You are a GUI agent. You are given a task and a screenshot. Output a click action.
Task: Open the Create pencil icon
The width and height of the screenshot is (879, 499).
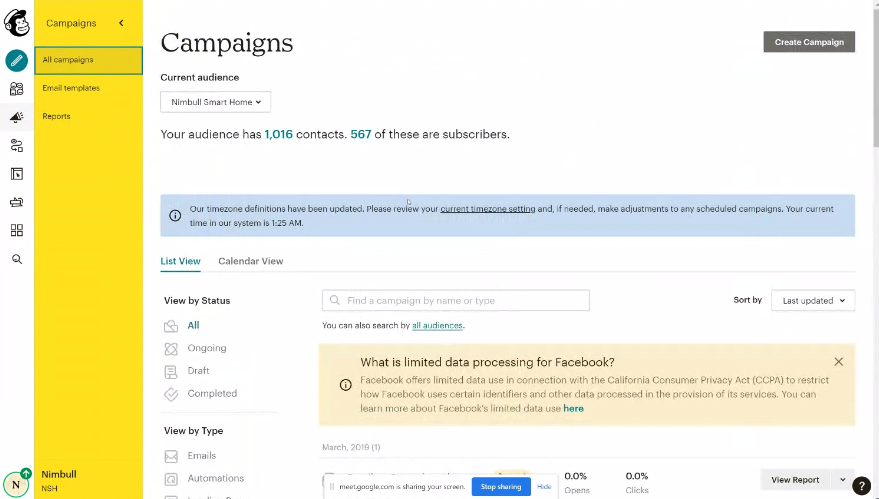click(x=17, y=60)
